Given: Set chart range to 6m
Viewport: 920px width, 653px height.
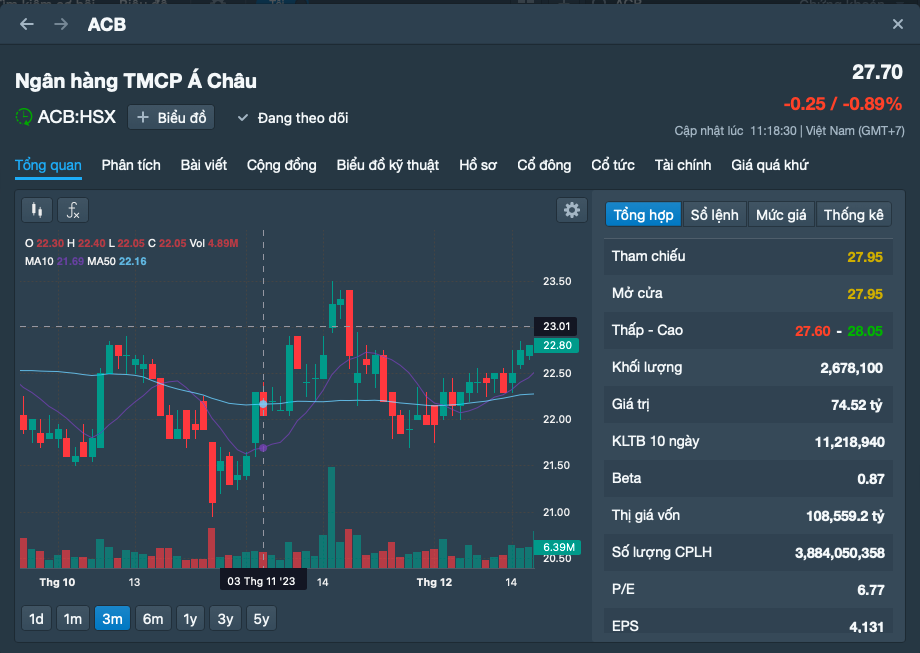Looking at the screenshot, I should click(153, 619).
